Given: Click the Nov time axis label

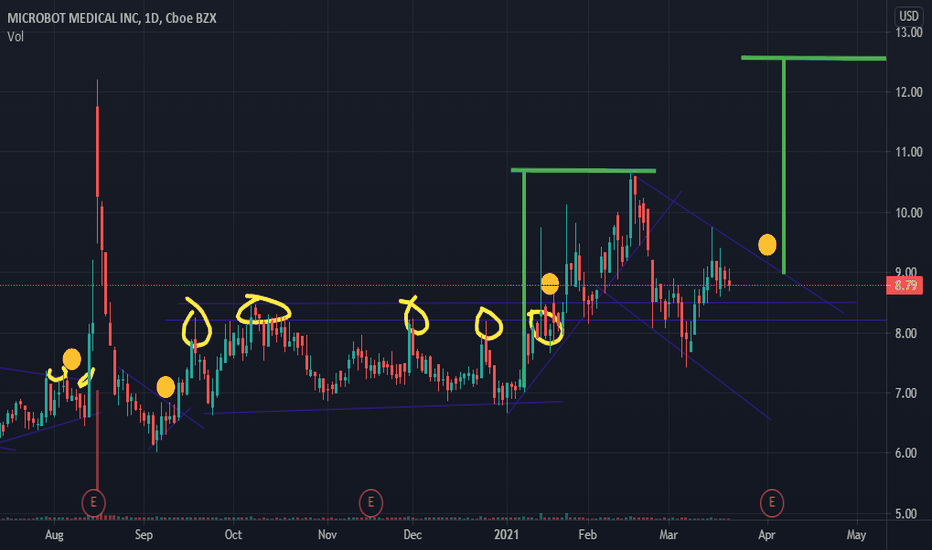Looking at the screenshot, I should tap(328, 535).
